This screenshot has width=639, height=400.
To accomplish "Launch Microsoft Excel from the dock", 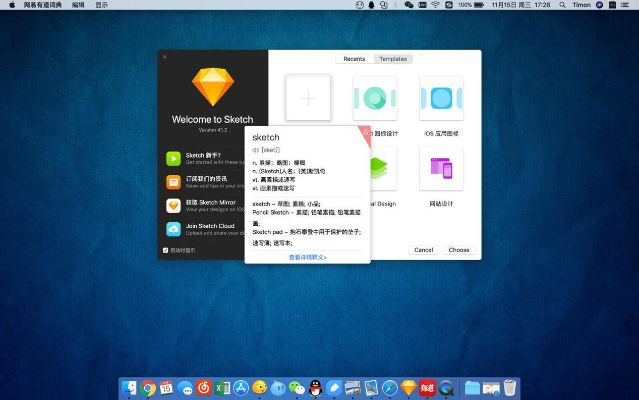I will pyautogui.click(x=223, y=388).
